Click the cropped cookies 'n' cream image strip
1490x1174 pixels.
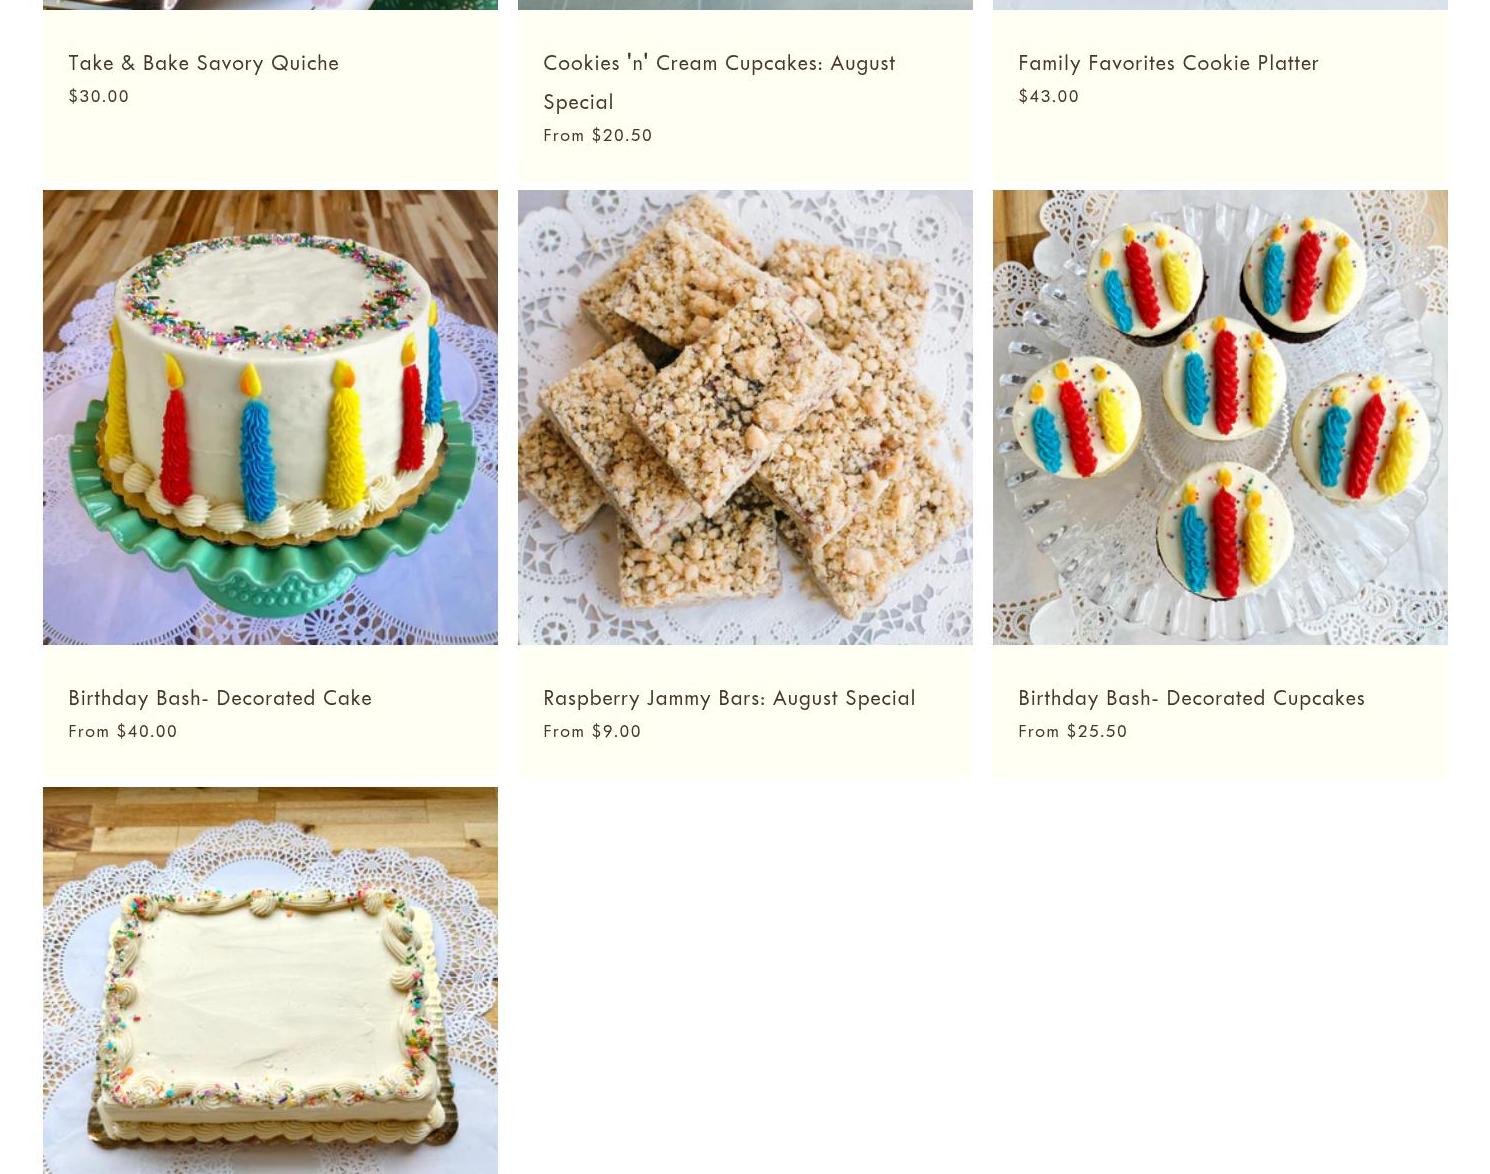coord(745,5)
